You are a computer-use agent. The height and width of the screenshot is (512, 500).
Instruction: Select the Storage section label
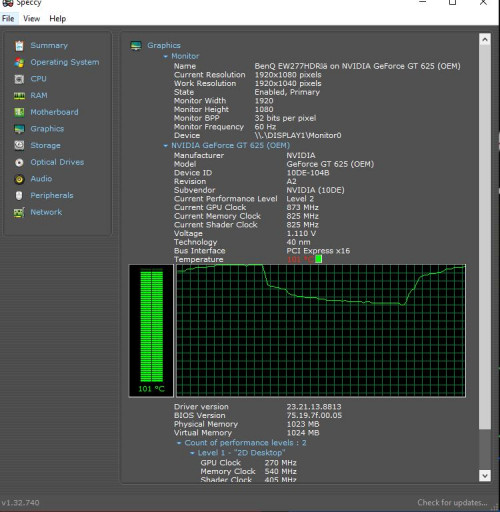tap(45, 145)
